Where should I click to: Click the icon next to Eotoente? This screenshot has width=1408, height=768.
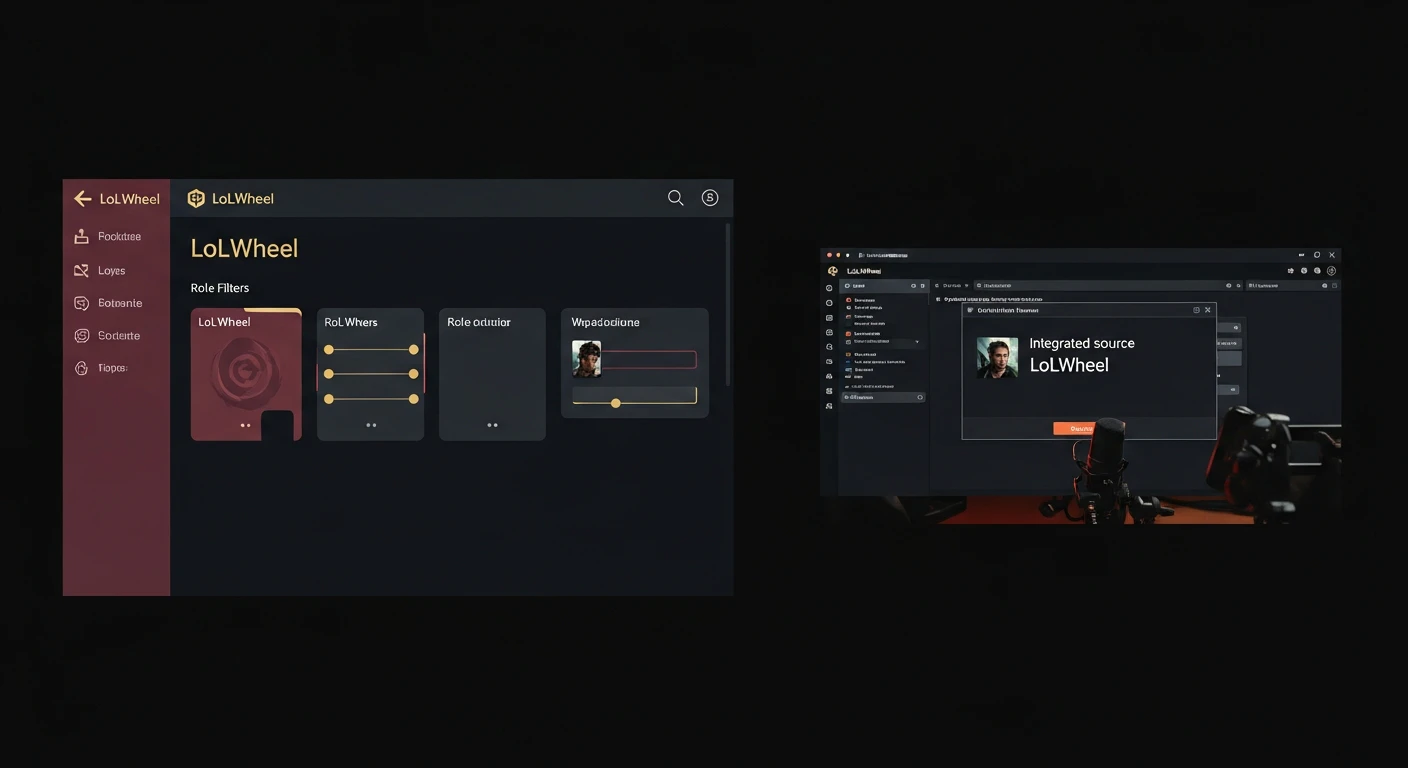click(82, 303)
